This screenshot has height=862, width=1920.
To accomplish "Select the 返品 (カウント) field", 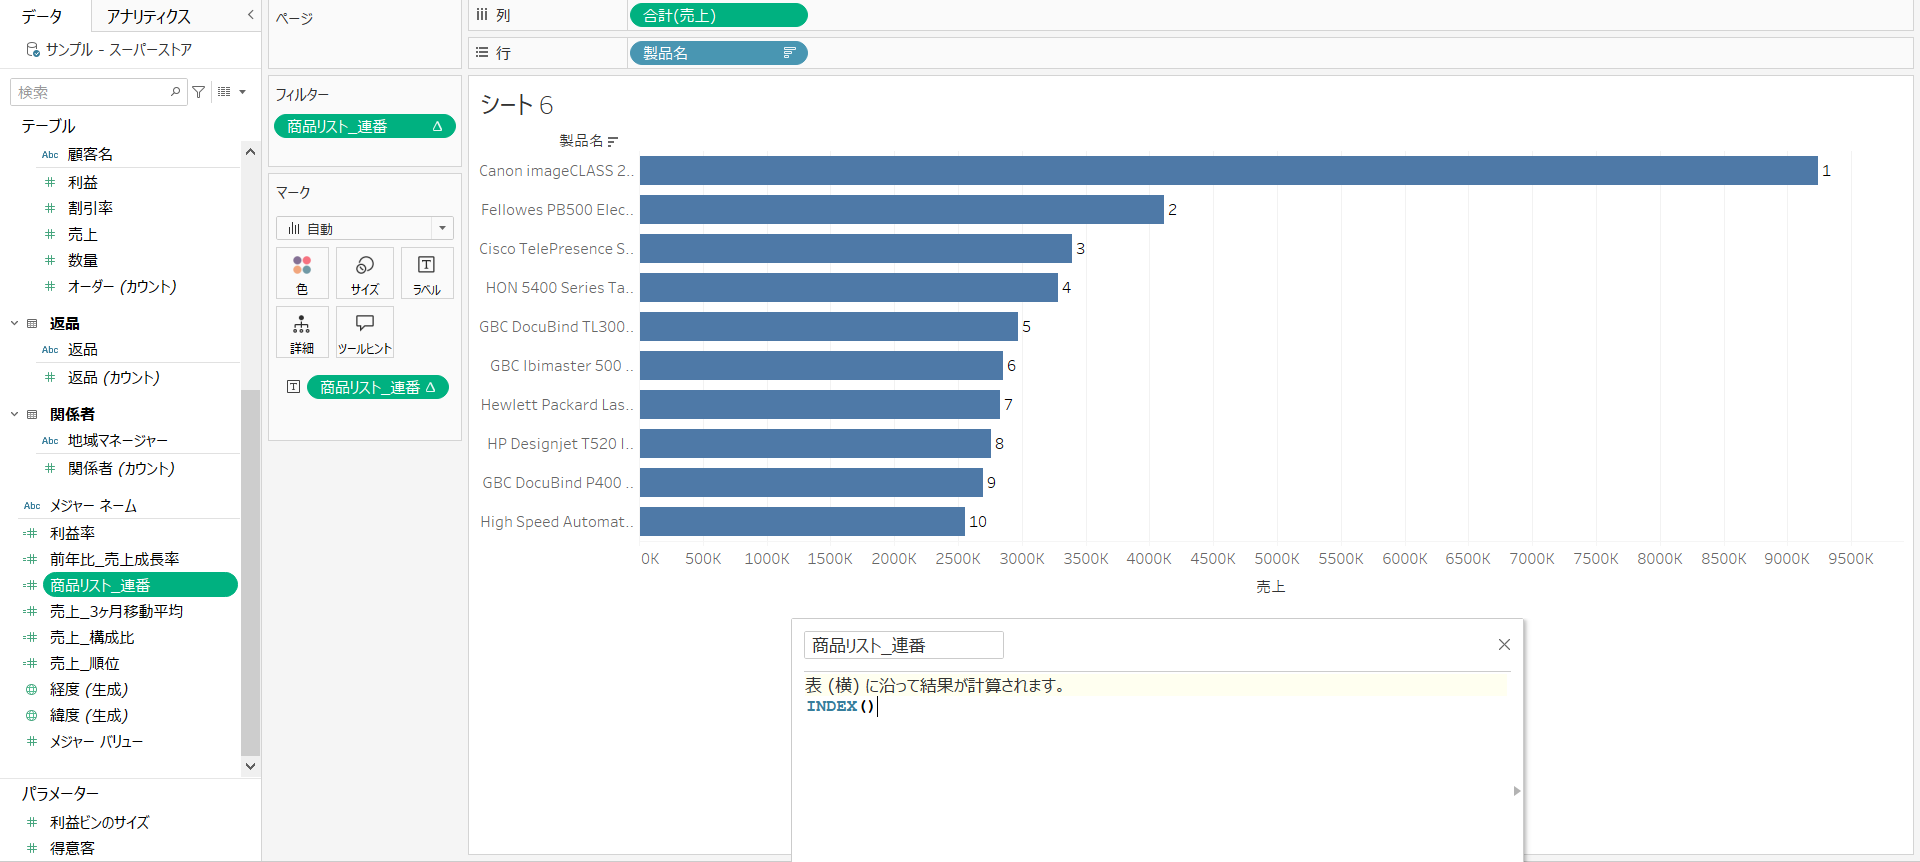I will tap(114, 377).
